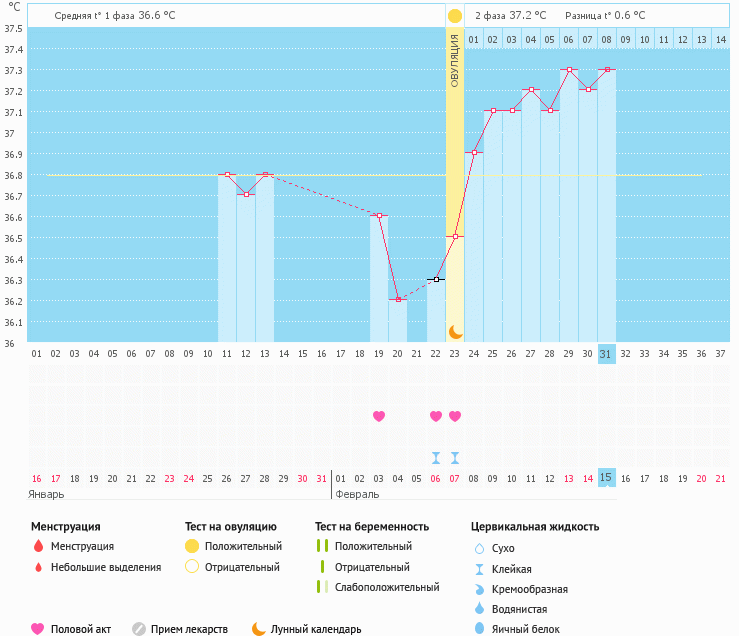Click the yellow Положительный ovulation test circle
739x636 pixels.
pos(192,546)
